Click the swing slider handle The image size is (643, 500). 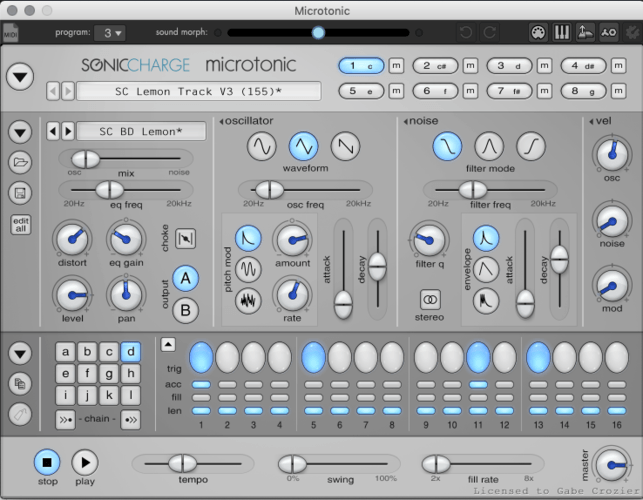click(292, 464)
